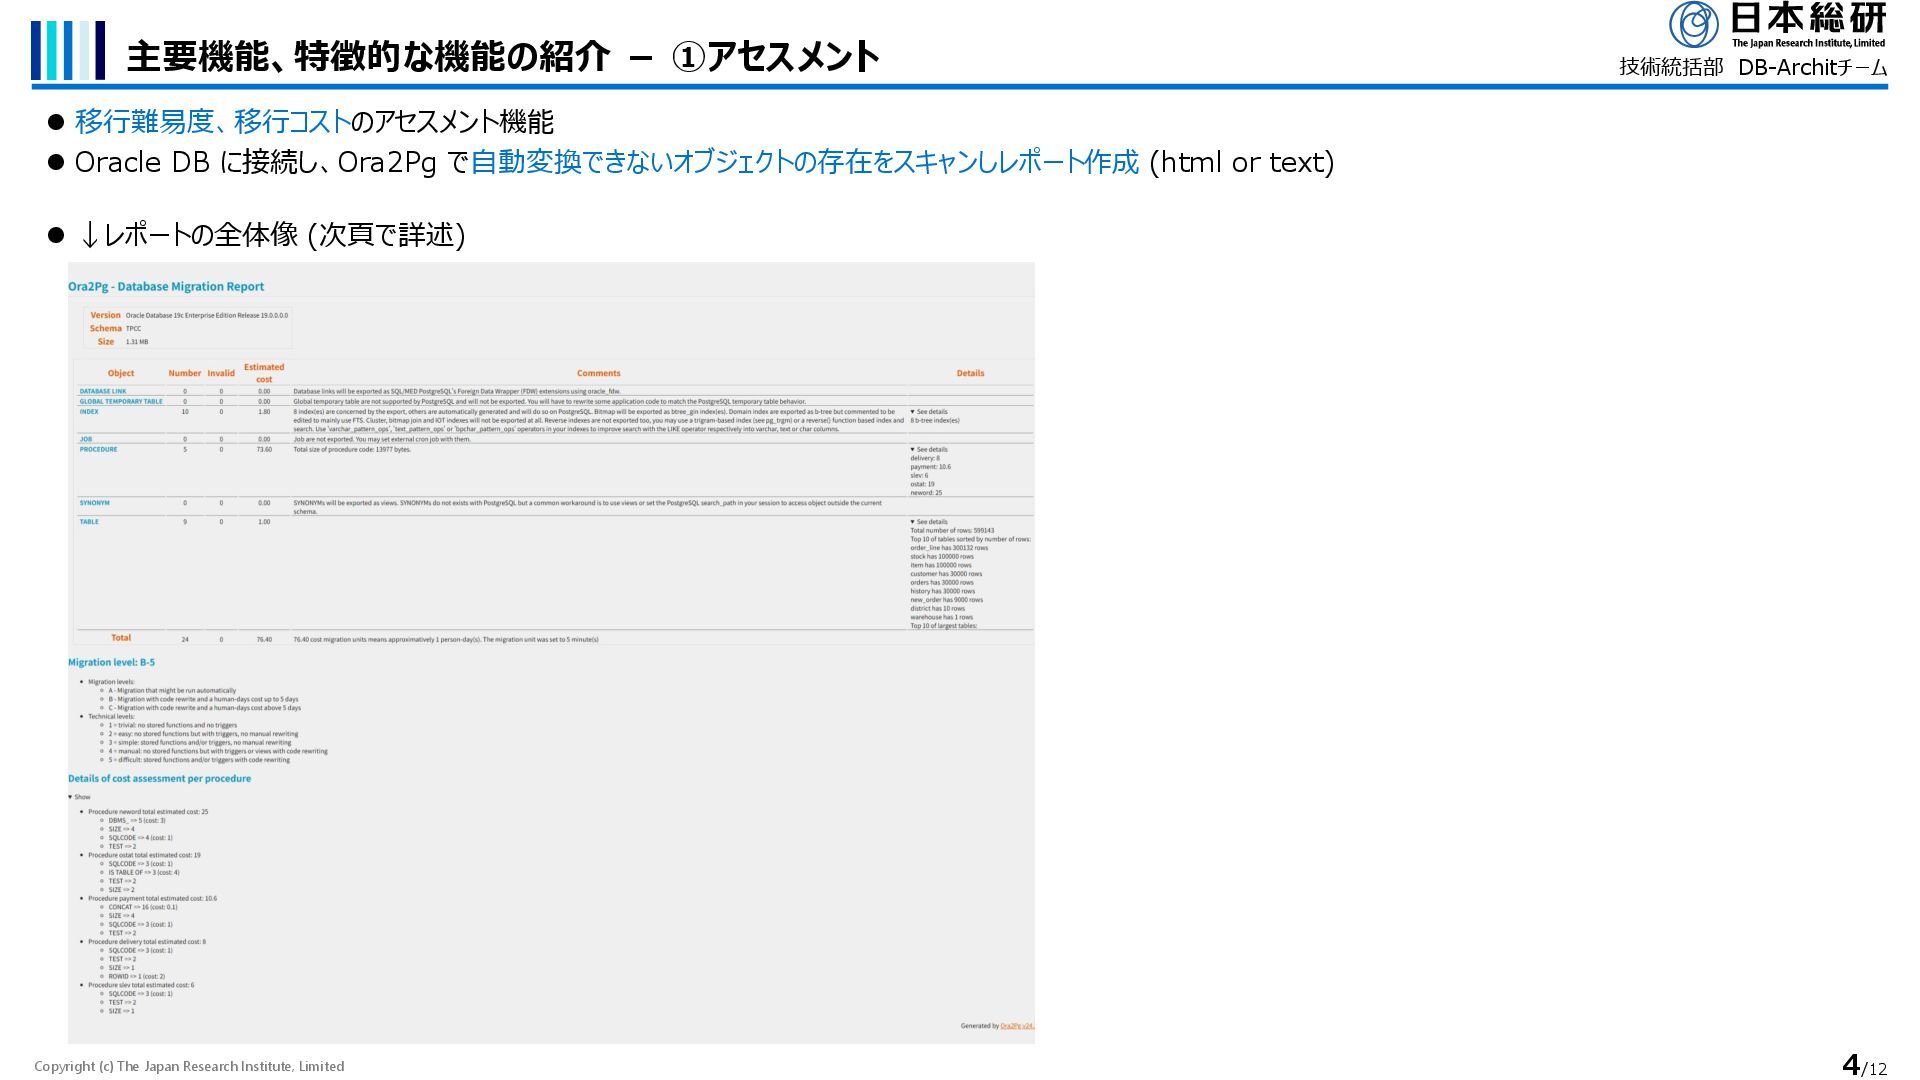The height and width of the screenshot is (1080, 1920).
Task: Click the Migration level B-5 heading
Action: (x=111, y=662)
